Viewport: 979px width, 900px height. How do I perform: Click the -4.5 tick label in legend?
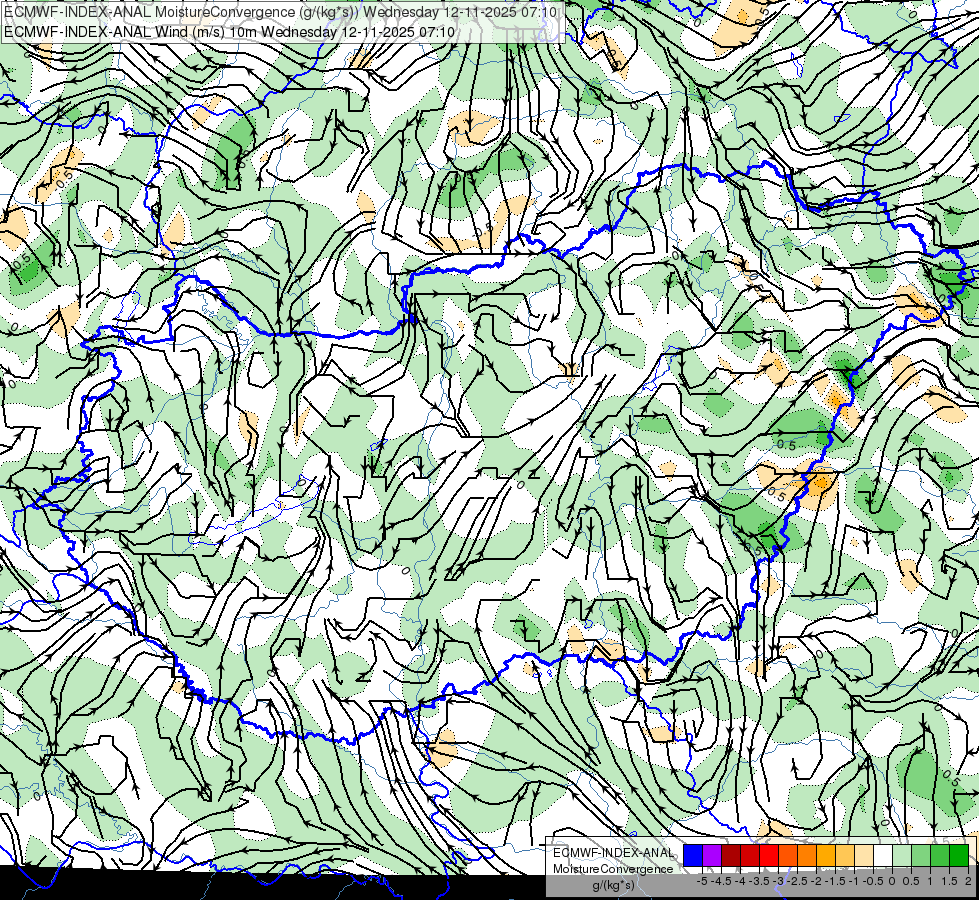click(x=721, y=881)
